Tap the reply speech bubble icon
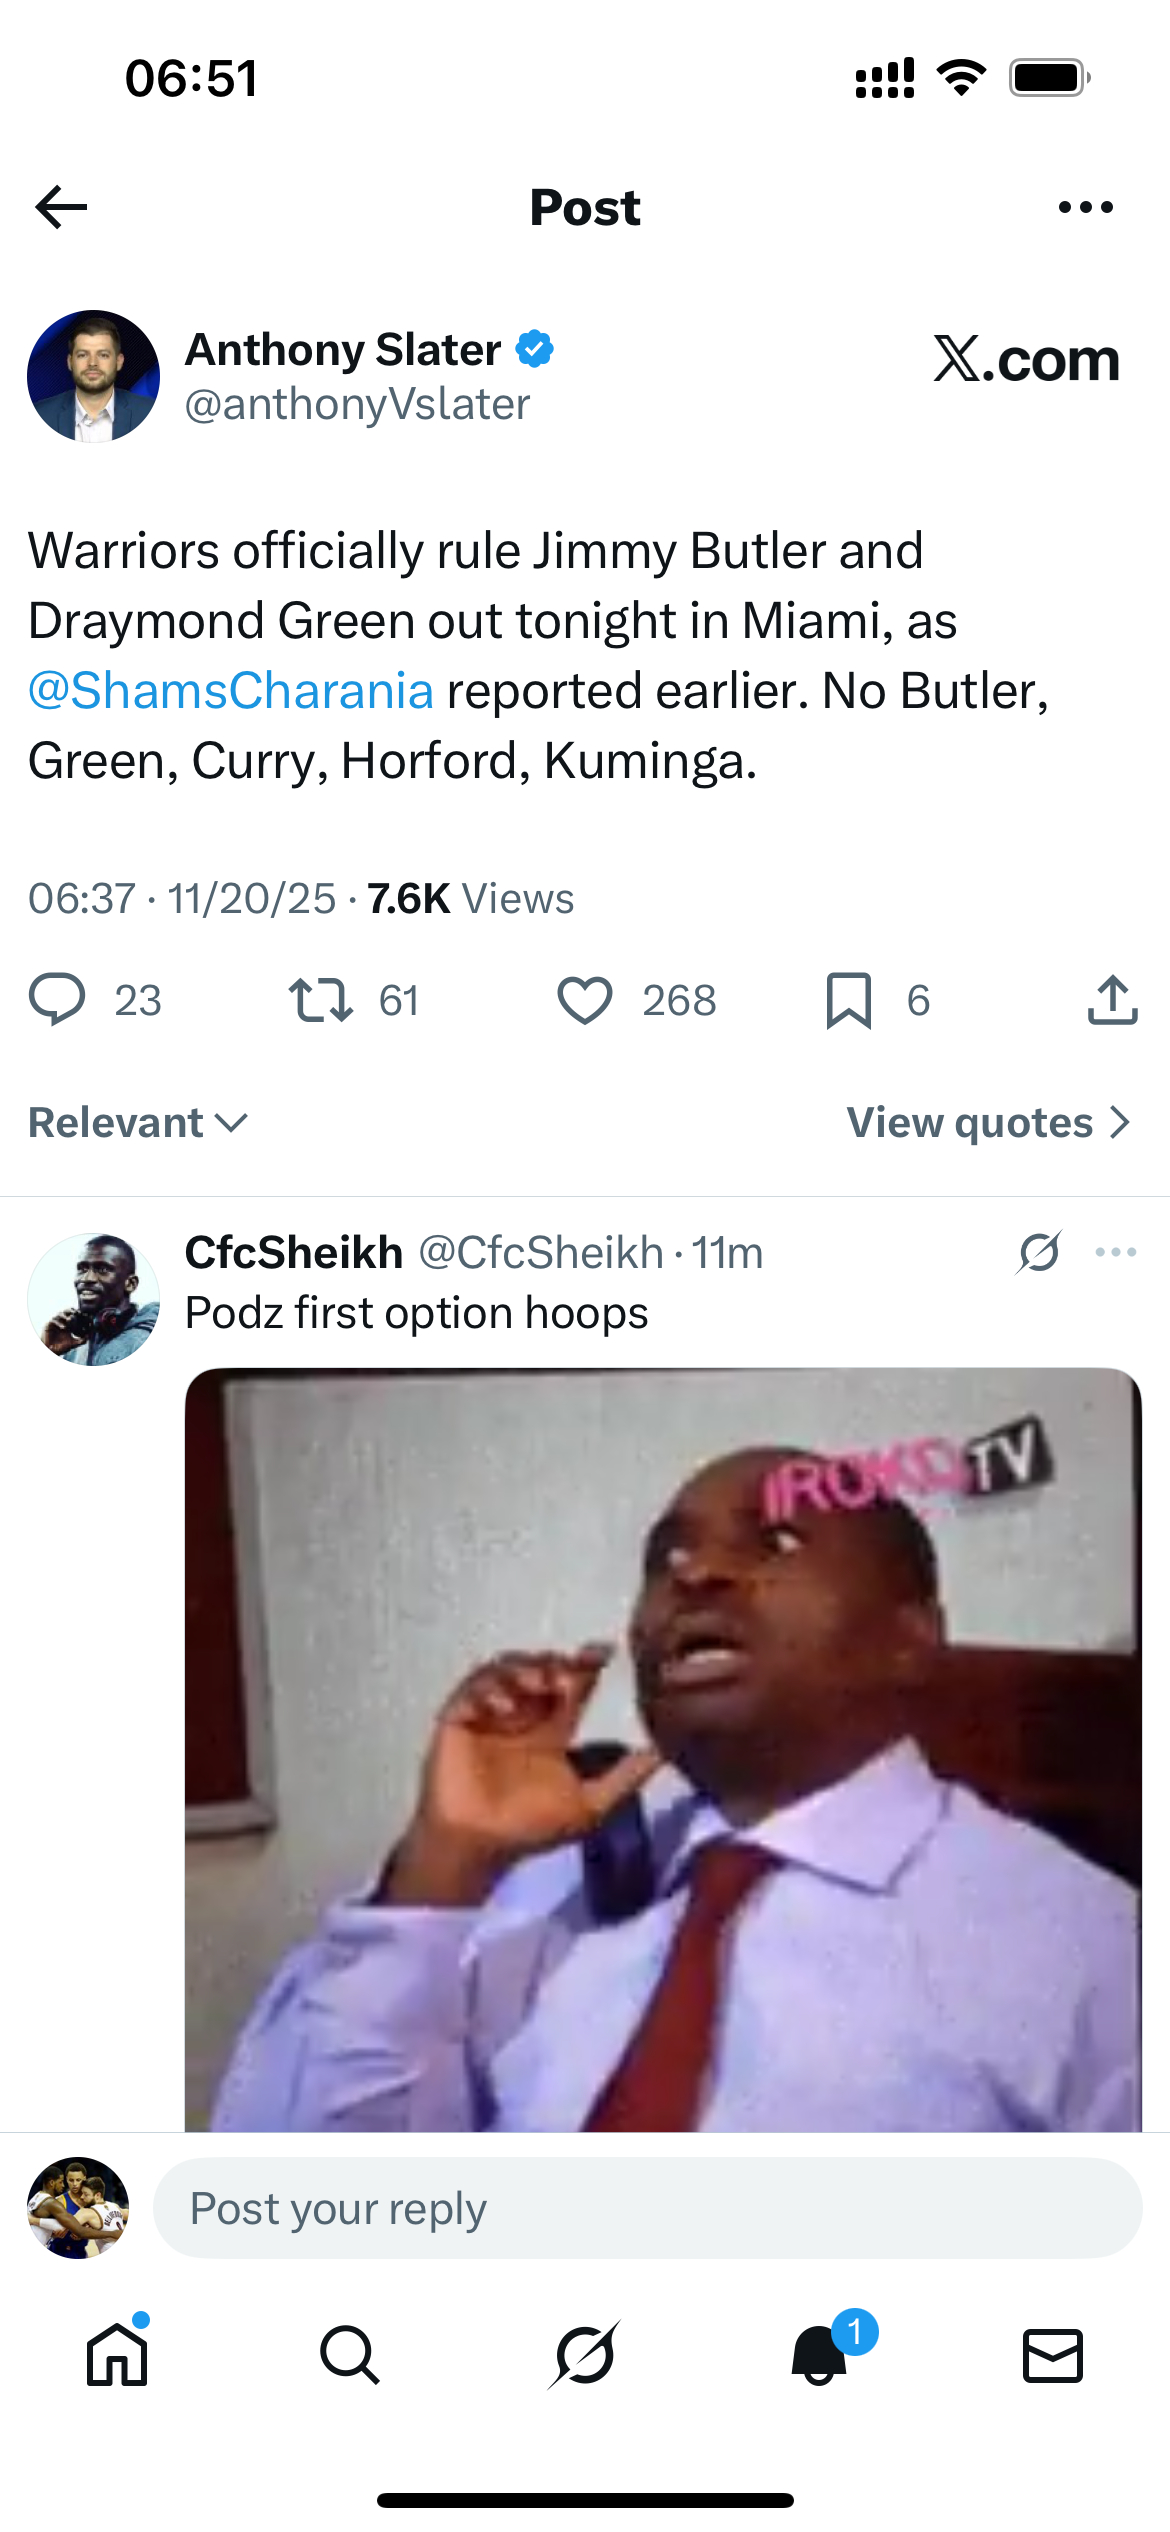1170x2532 pixels. [x=58, y=1000]
